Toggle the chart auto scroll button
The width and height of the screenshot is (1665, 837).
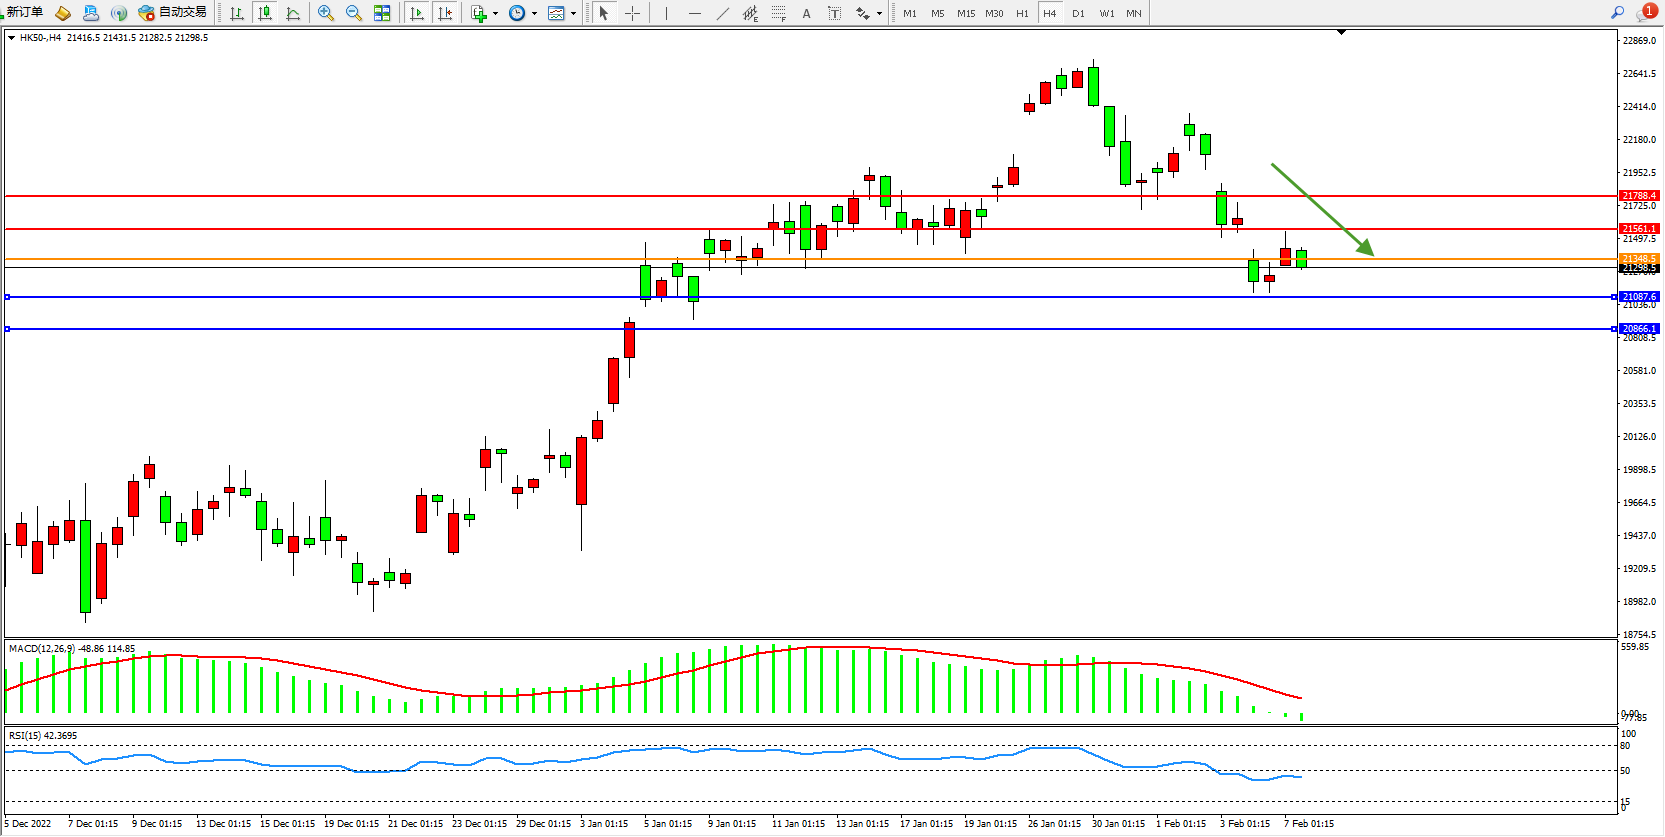click(x=417, y=13)
